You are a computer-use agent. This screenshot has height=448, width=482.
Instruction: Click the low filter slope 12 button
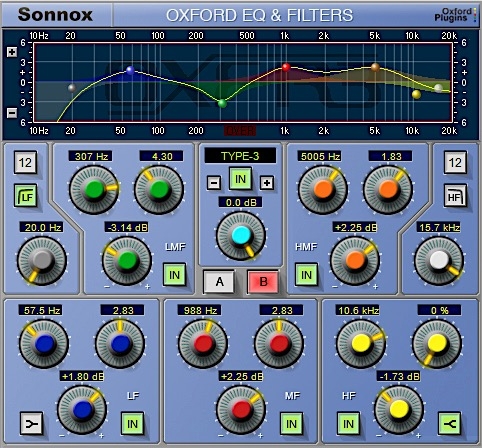click(26, 163)
